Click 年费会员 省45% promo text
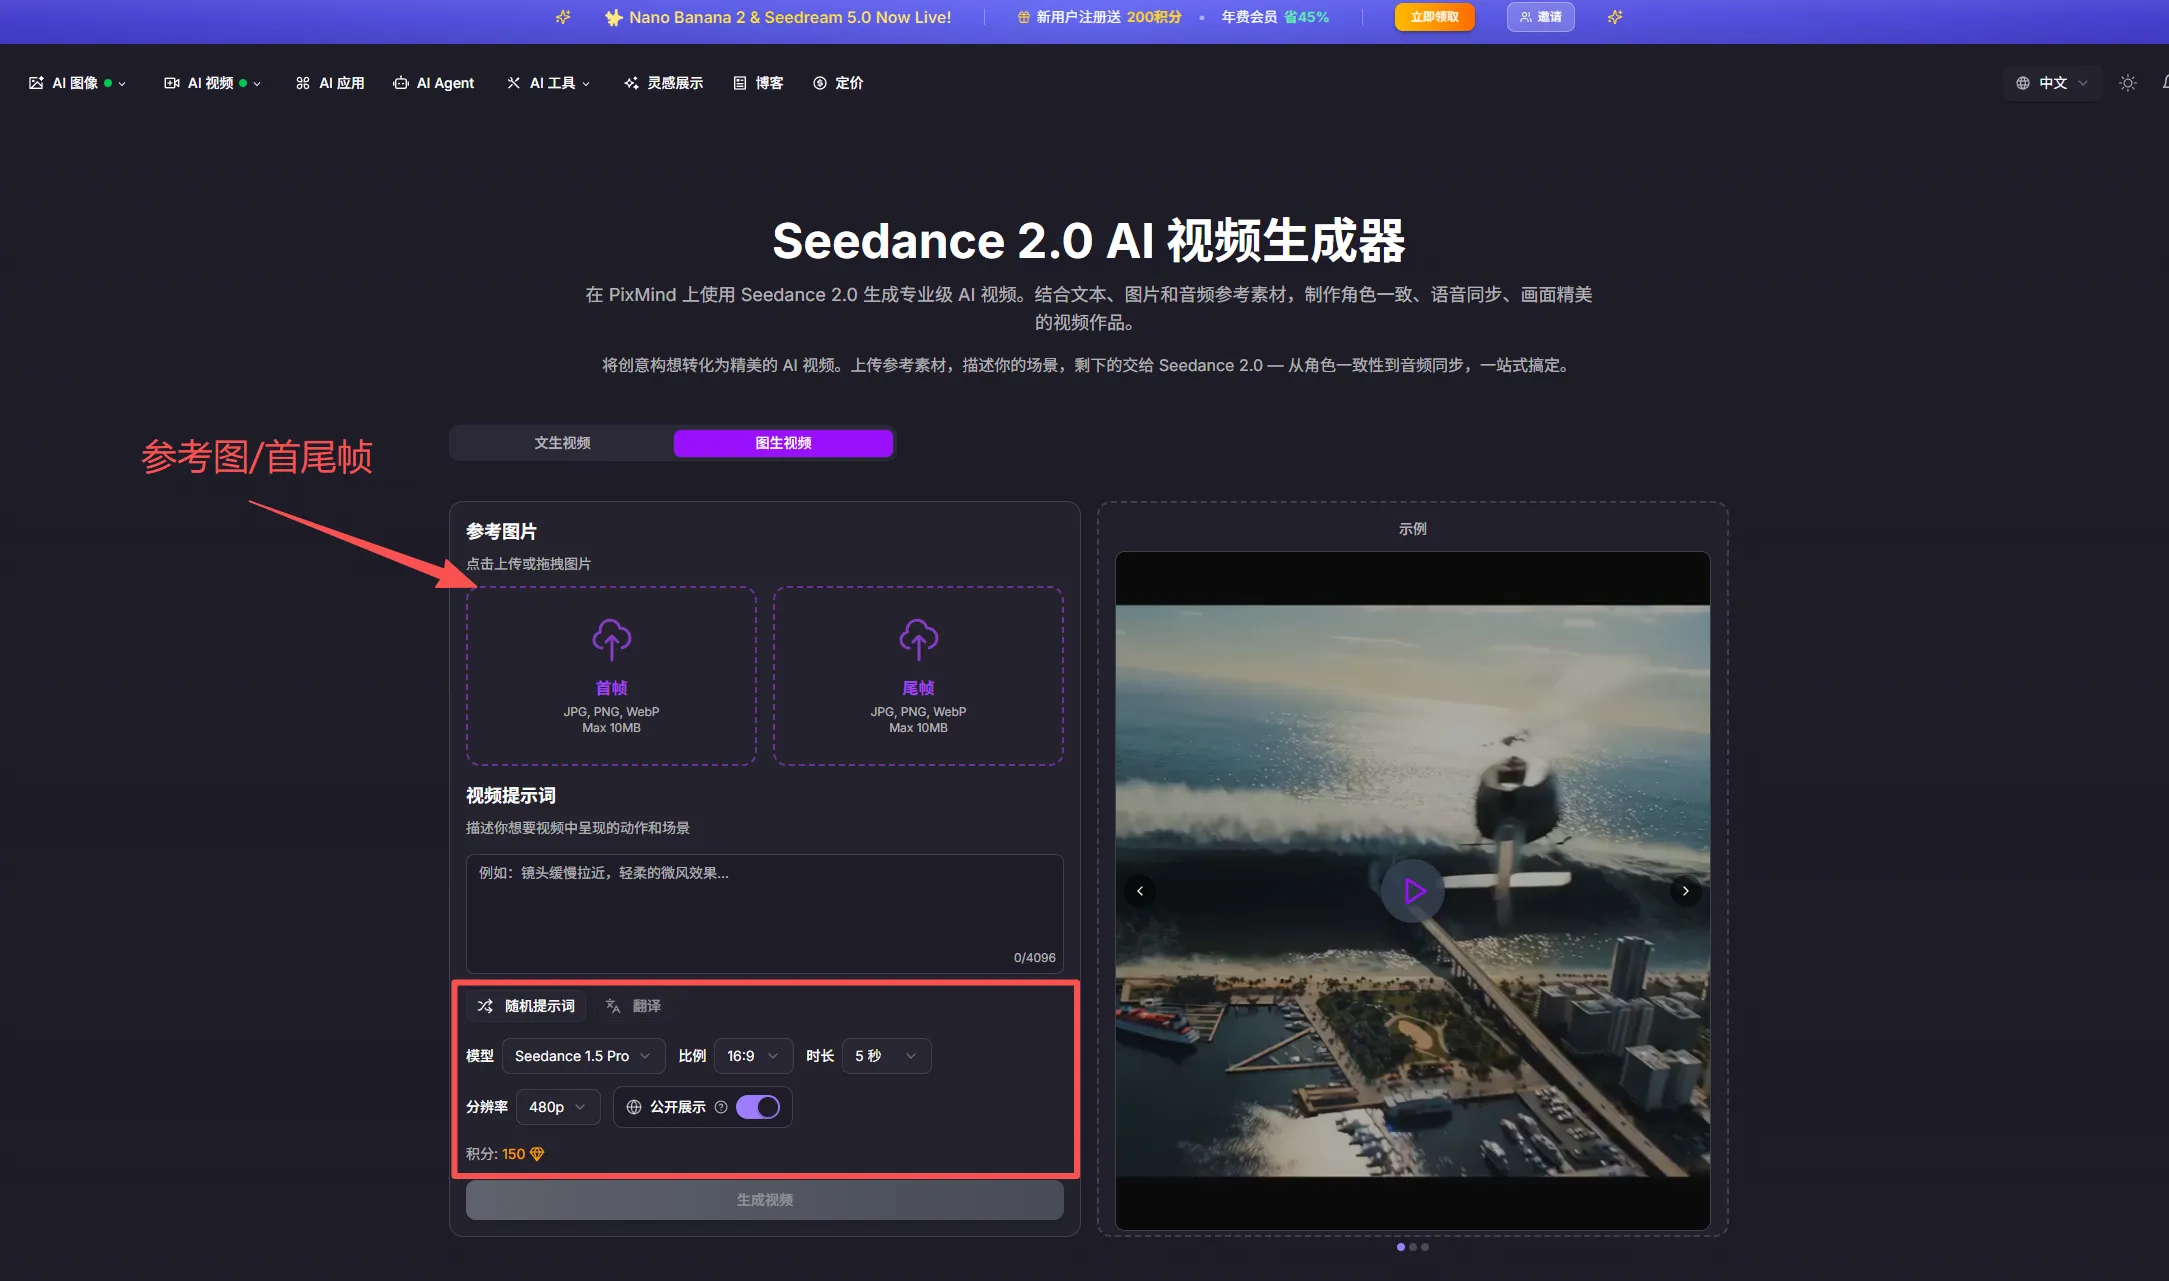This screenshot has height=1281, width=2169. [1275, 17]
